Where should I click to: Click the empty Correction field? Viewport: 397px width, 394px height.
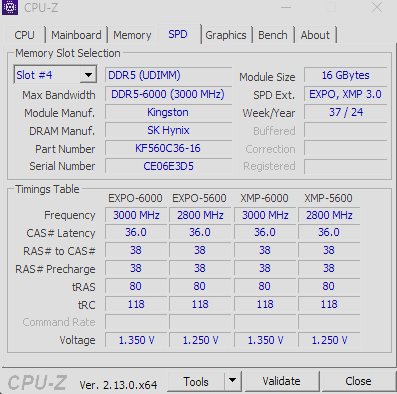point(346,148)
